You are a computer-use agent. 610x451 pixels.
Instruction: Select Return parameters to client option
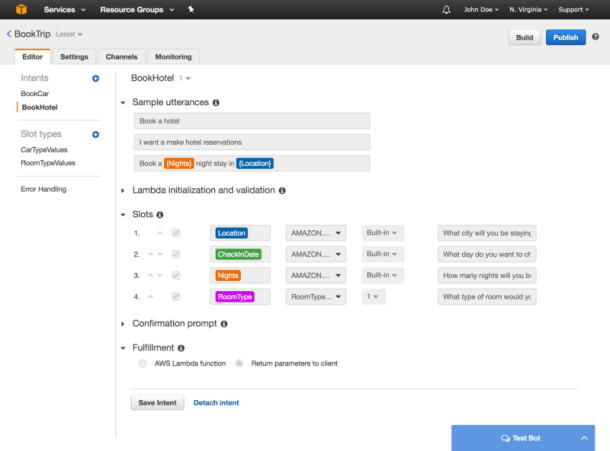(x=239, y=363)
